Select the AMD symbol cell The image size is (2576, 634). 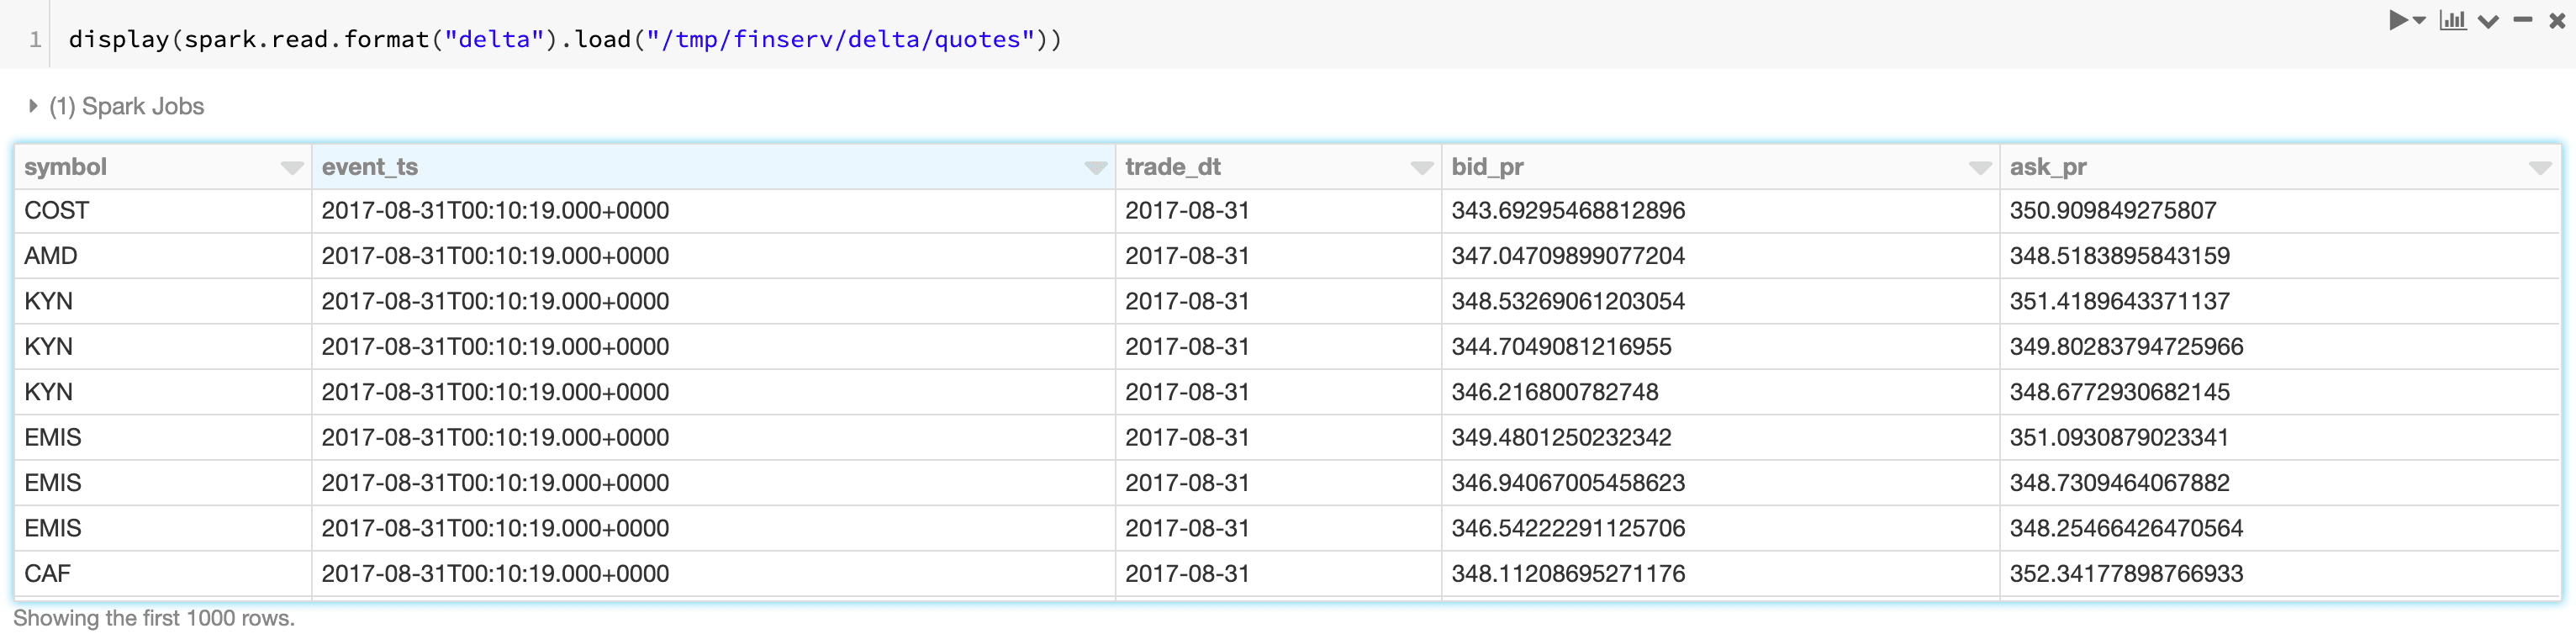51,256
